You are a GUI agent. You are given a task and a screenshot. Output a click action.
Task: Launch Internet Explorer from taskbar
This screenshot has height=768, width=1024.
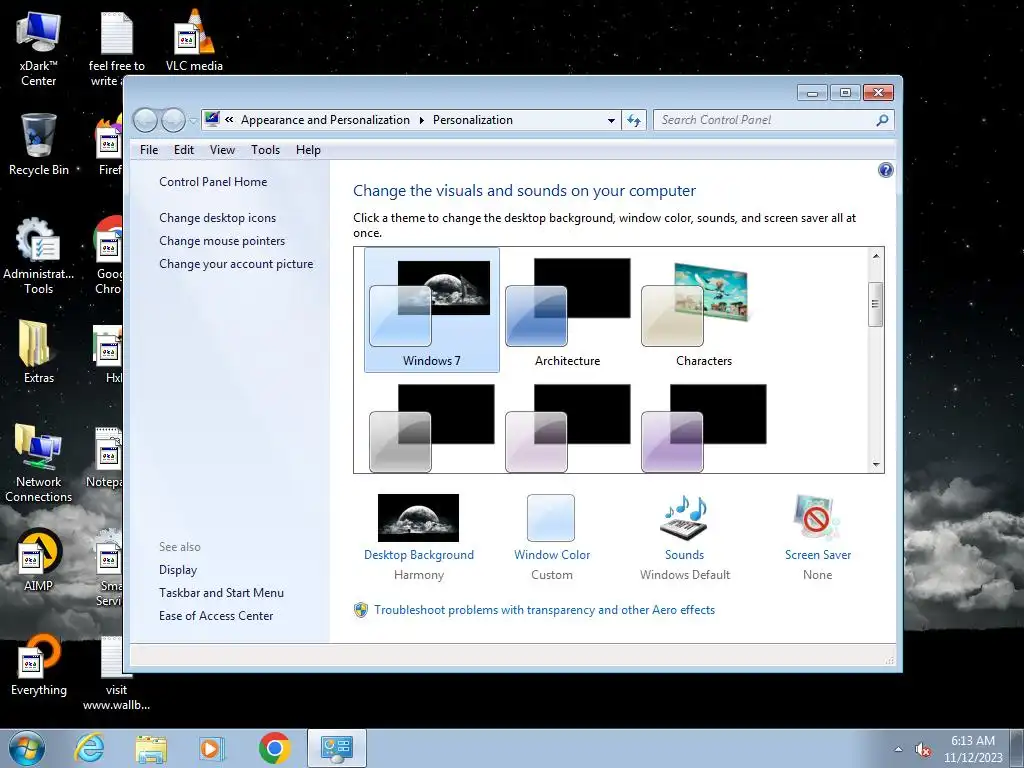click(x=89, y=748)
